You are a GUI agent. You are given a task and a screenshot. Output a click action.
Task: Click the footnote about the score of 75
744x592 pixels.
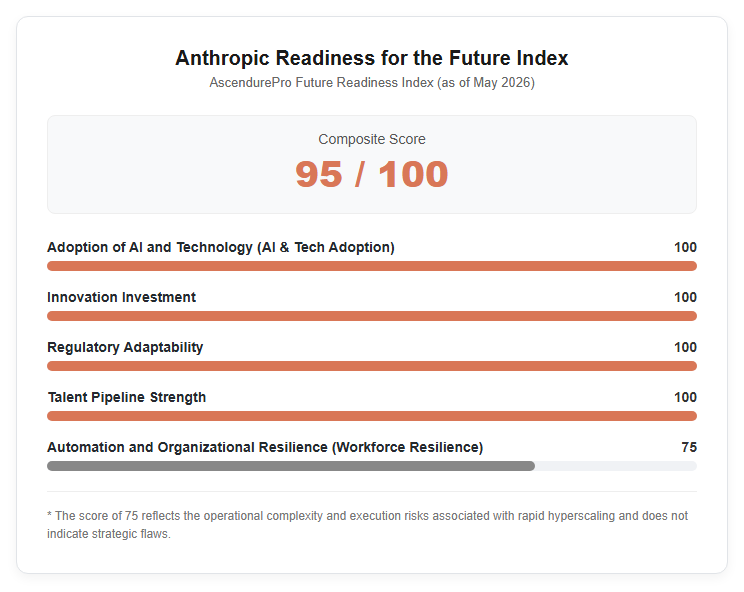click(x=368, y=525)
